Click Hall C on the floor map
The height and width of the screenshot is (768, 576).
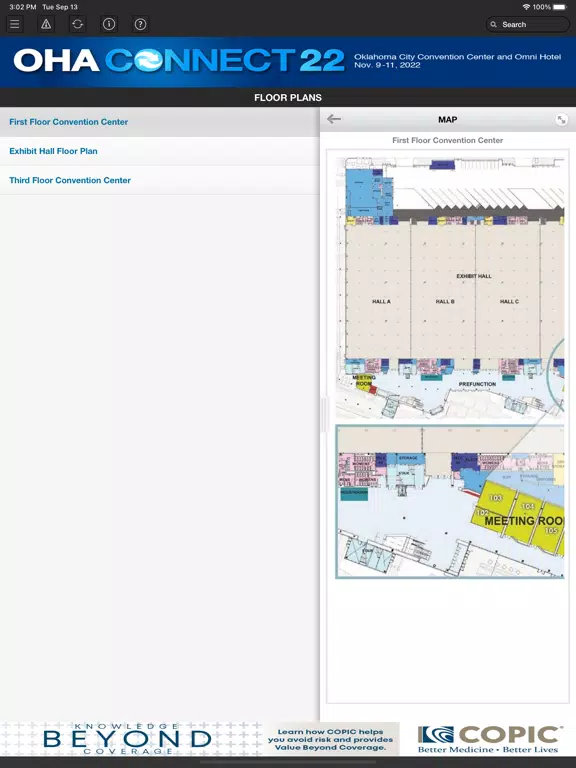tap(509, 302)
